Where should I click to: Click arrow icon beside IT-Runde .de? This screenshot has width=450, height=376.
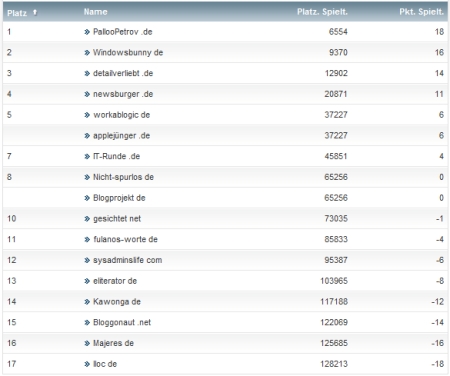pos(87,156)
